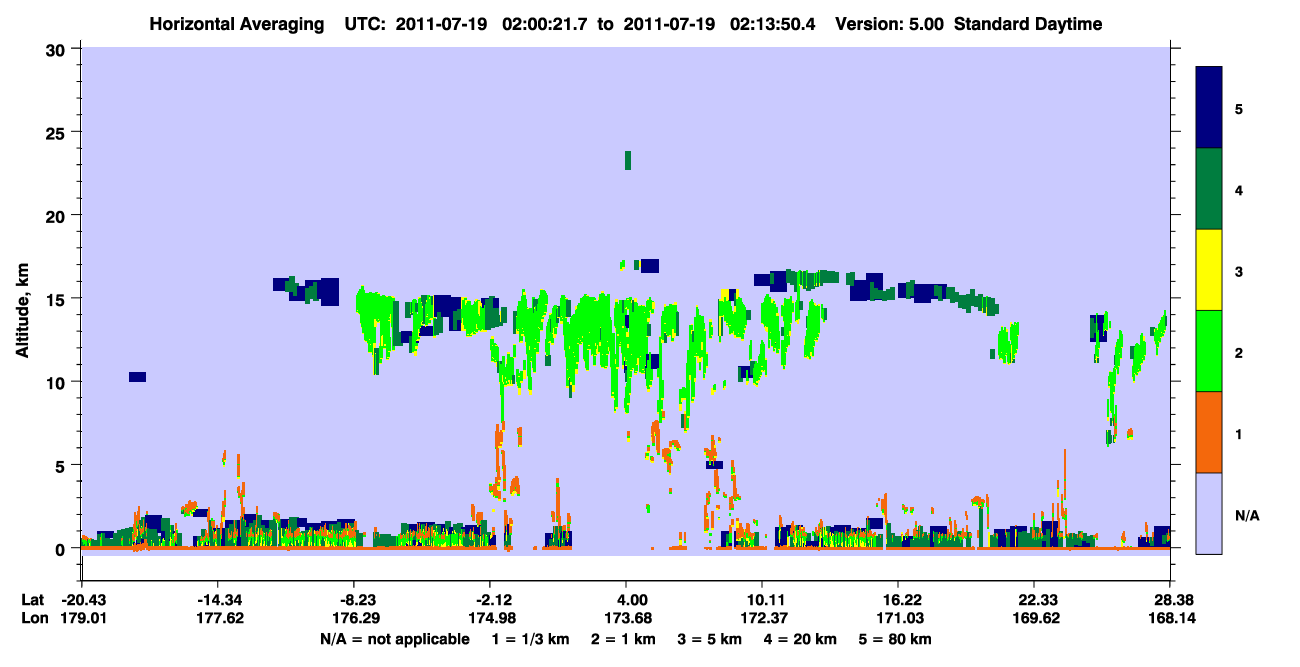Click the dark green level 4 legend swatch
Screen dimensions: 1300x667
point(1210,189)
